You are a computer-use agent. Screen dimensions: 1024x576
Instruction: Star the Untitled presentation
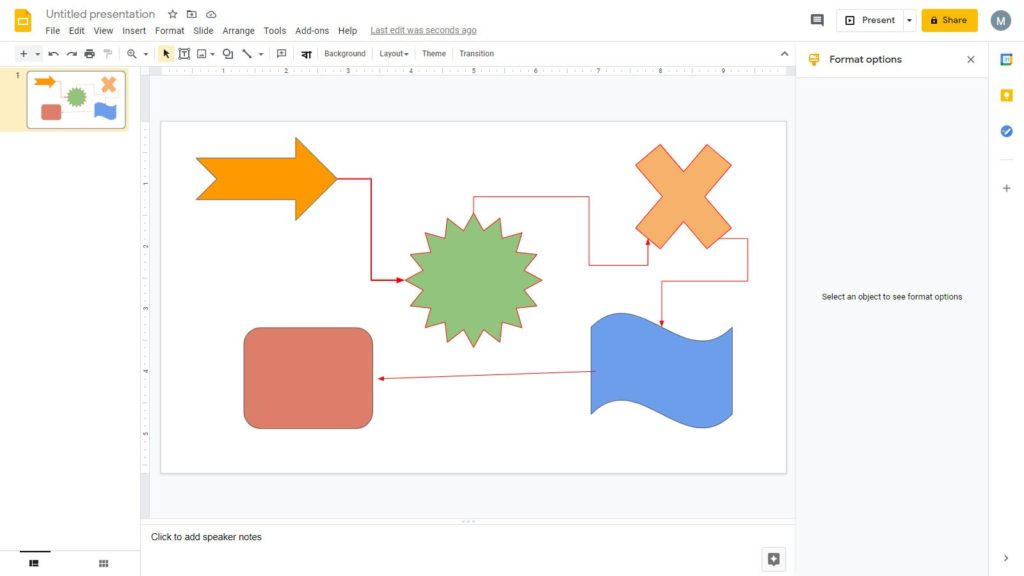172,14
